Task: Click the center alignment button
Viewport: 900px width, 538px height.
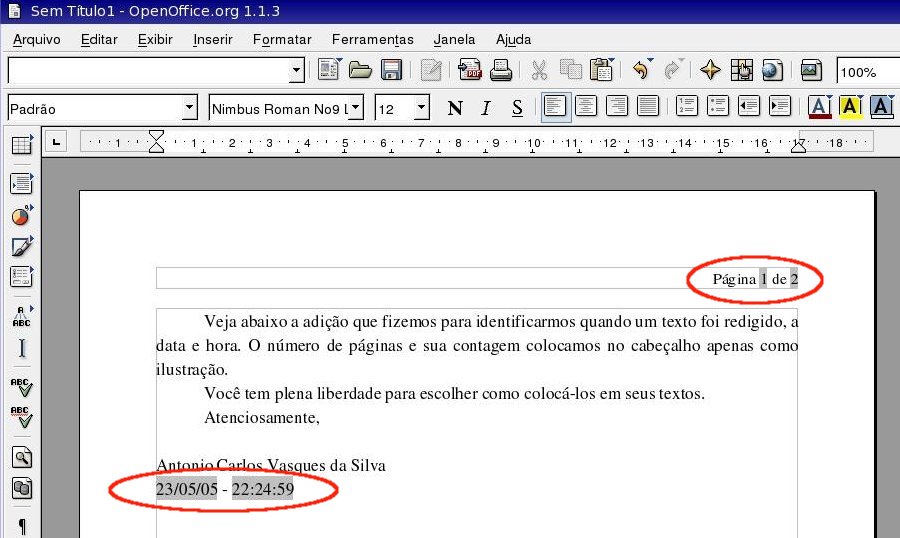Action: point(587,107)
